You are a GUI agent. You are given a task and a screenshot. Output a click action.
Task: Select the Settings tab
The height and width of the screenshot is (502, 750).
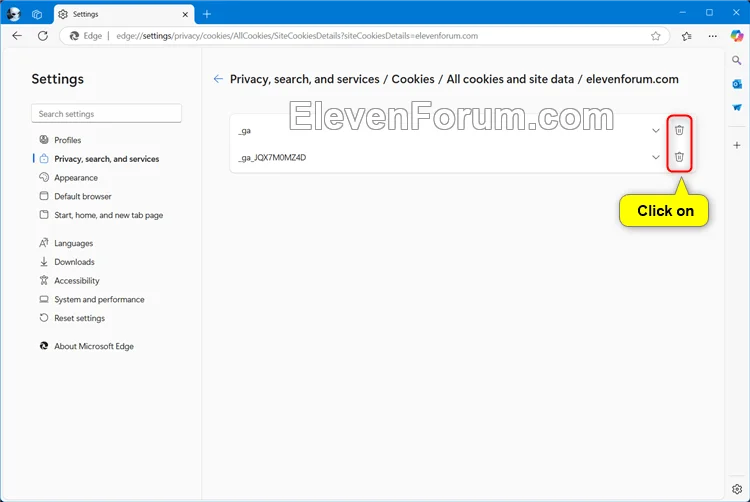[x=124, y=14]
